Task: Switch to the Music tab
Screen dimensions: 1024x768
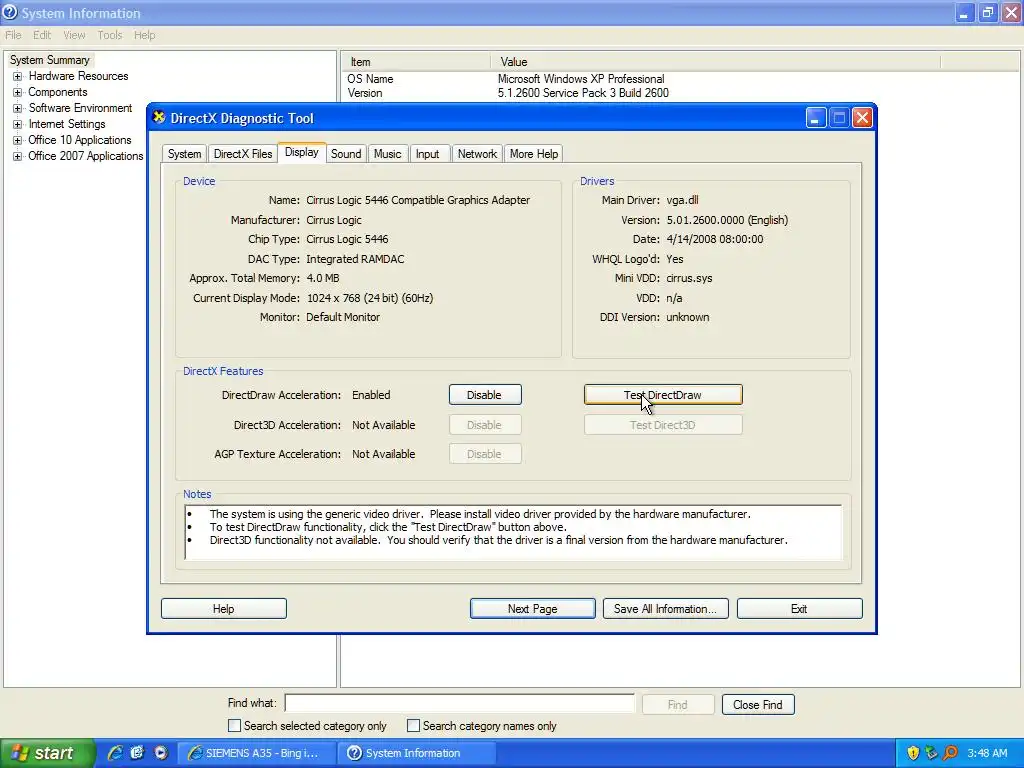Action: click(387, 154)
